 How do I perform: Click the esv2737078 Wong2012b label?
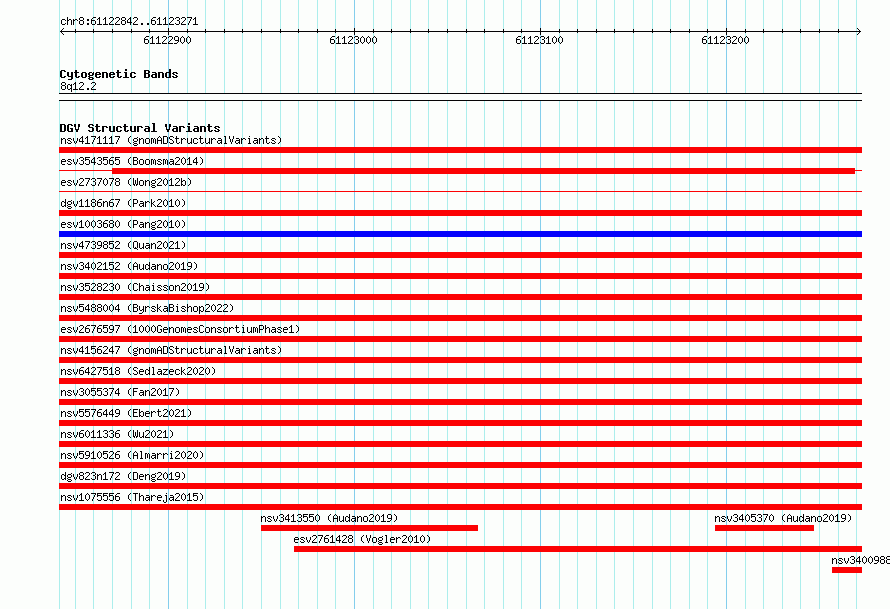[126, 182]
